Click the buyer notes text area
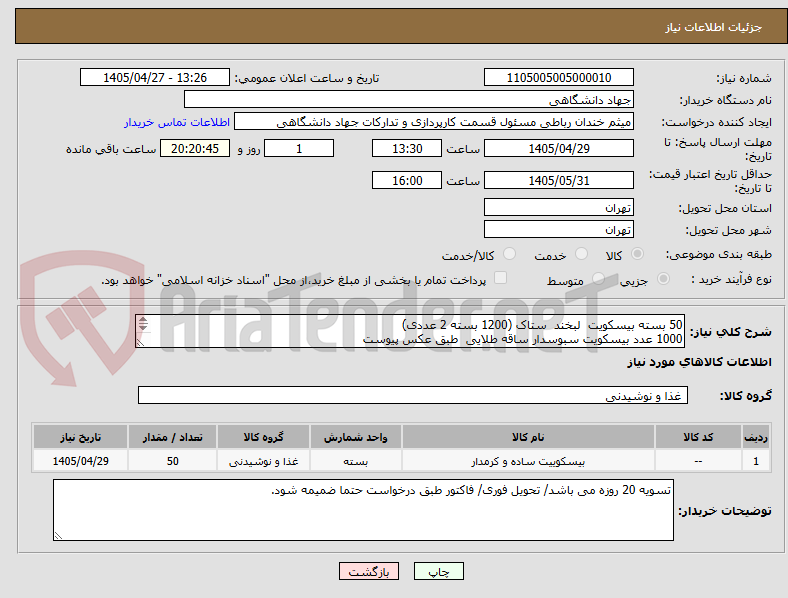The width and height of the screenshot is (788, 598). (363, 510)
